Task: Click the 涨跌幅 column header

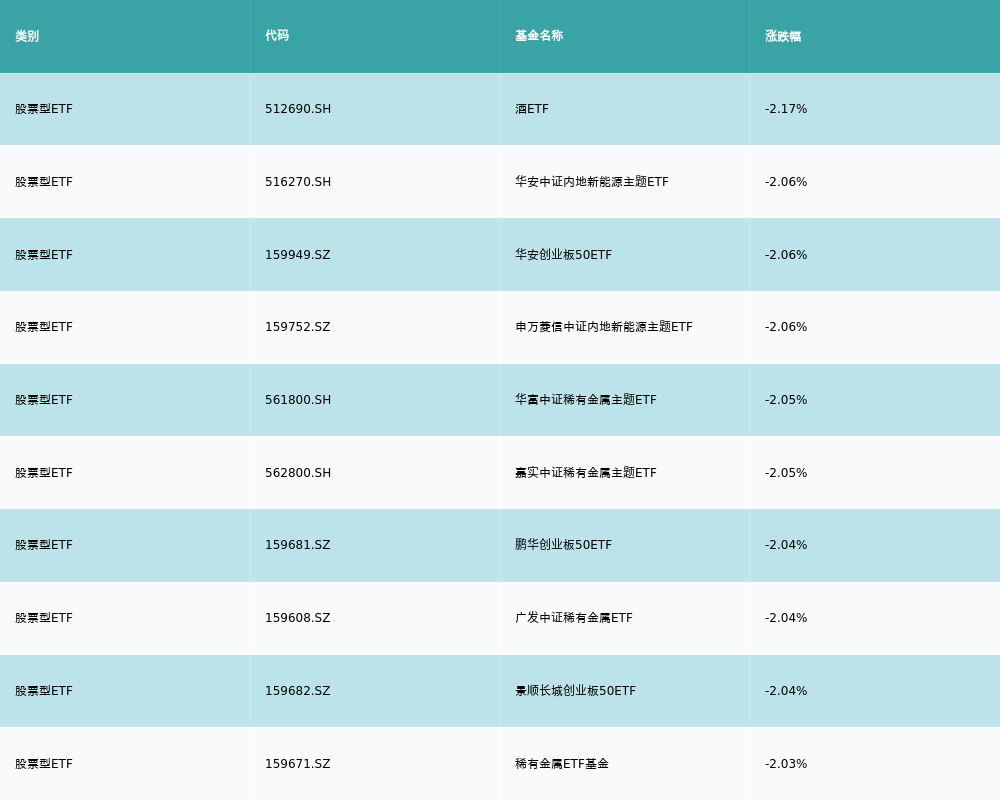Action: 783,36
